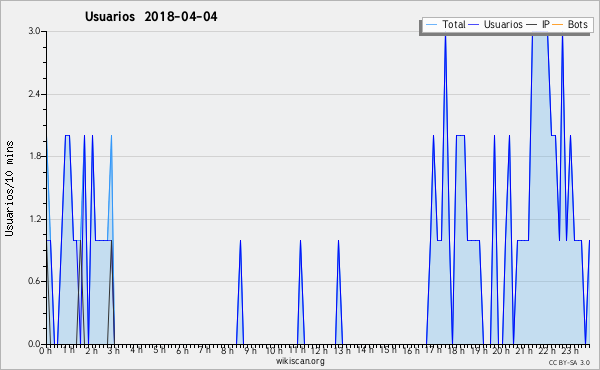Click the '1.2' y-axis value
Screen dimensions: 600x370
[x=34, y=219]
